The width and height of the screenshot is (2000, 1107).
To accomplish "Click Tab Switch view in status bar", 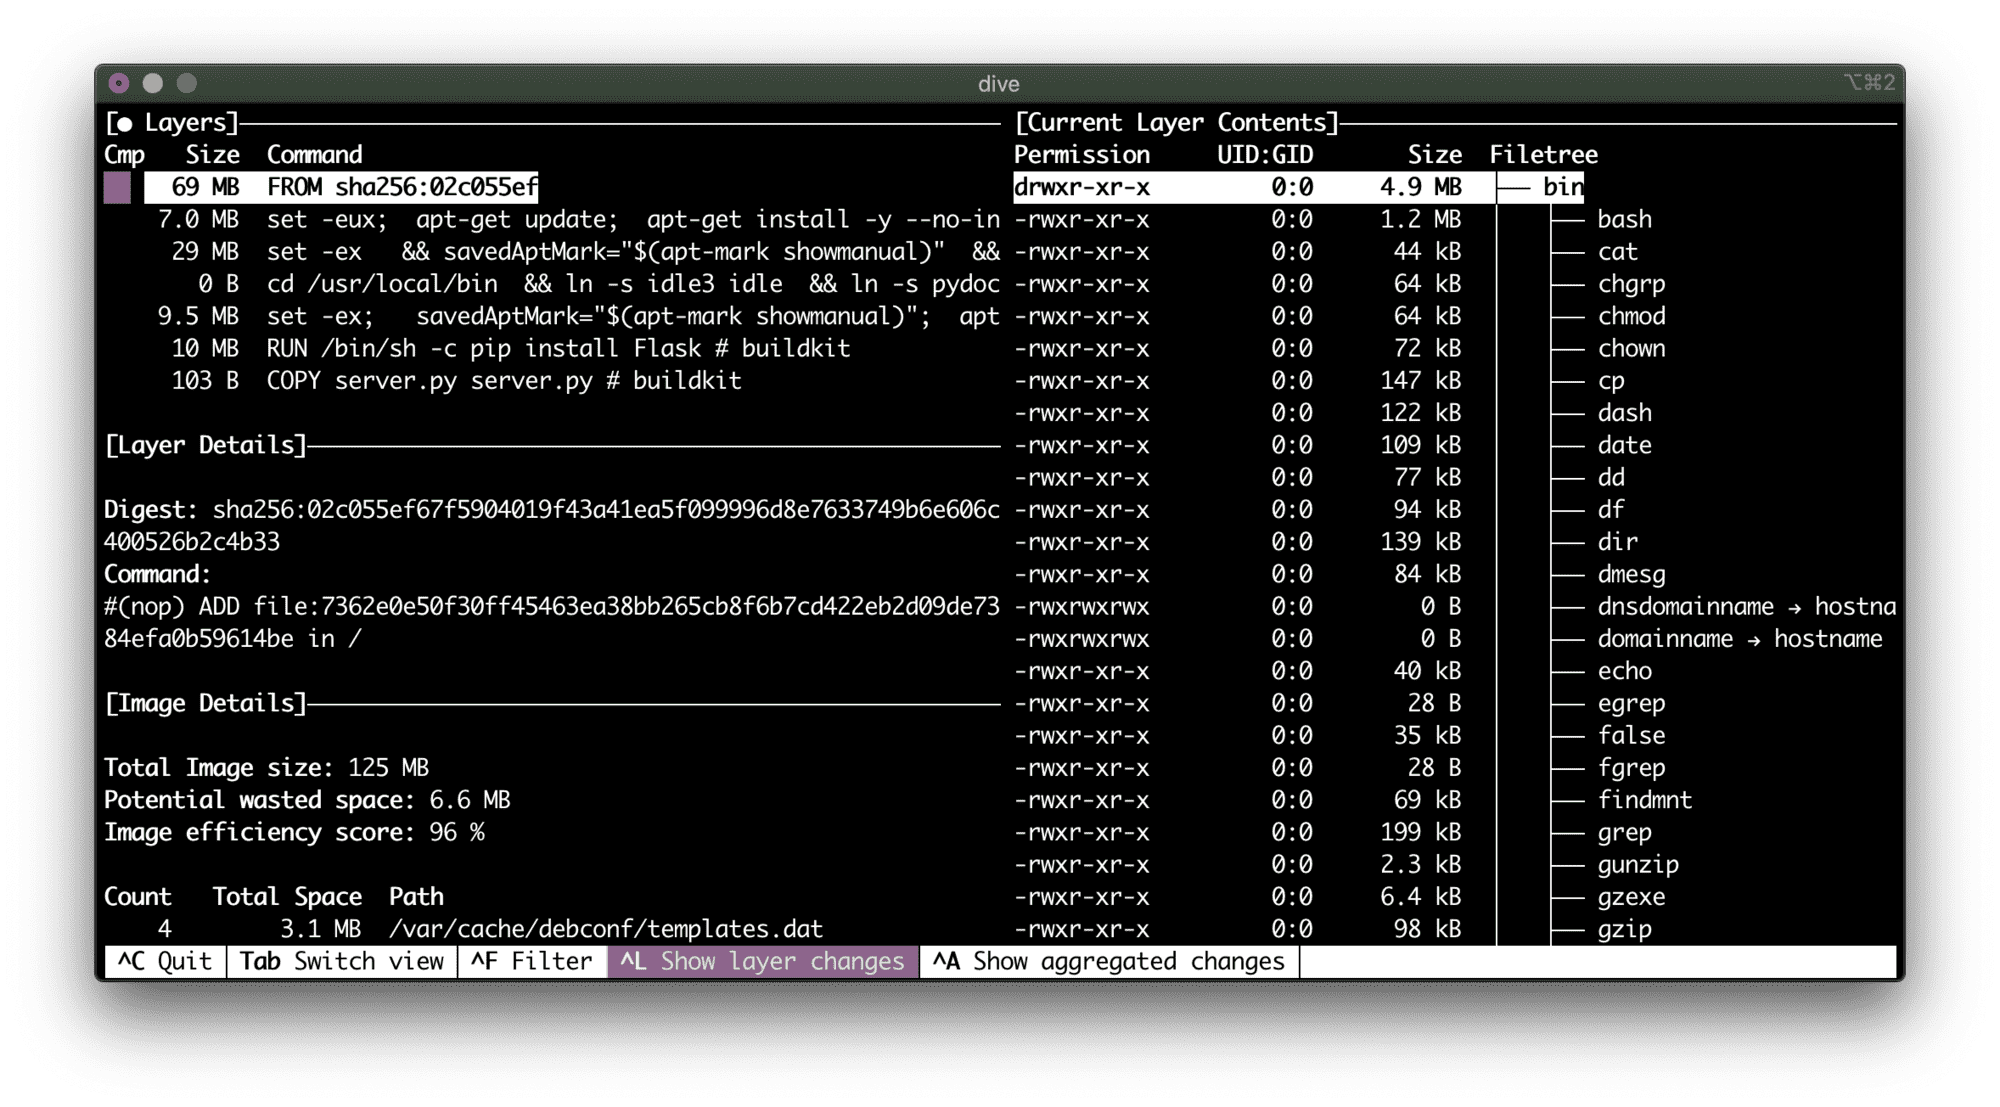I will [x=341, y=961].
